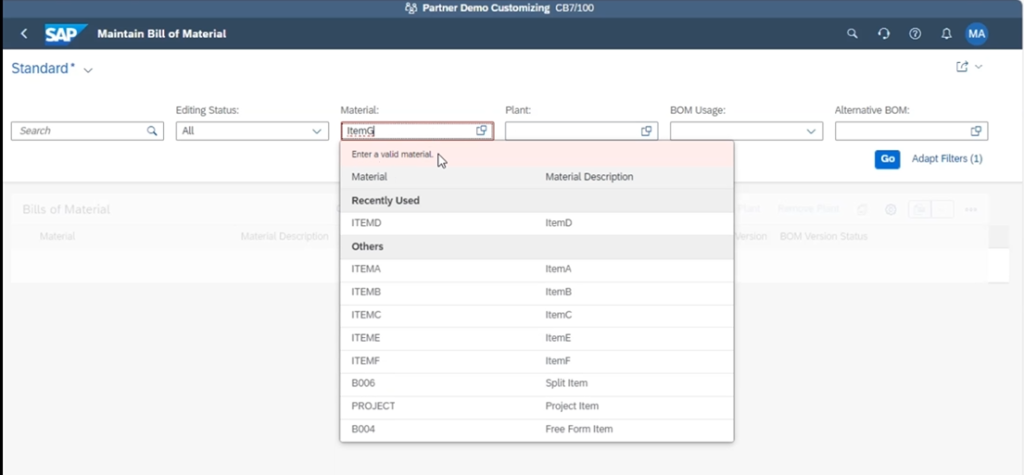Open the help question mark icon
The height and width of the screenshot is (475, 1024).
[914, 34]
